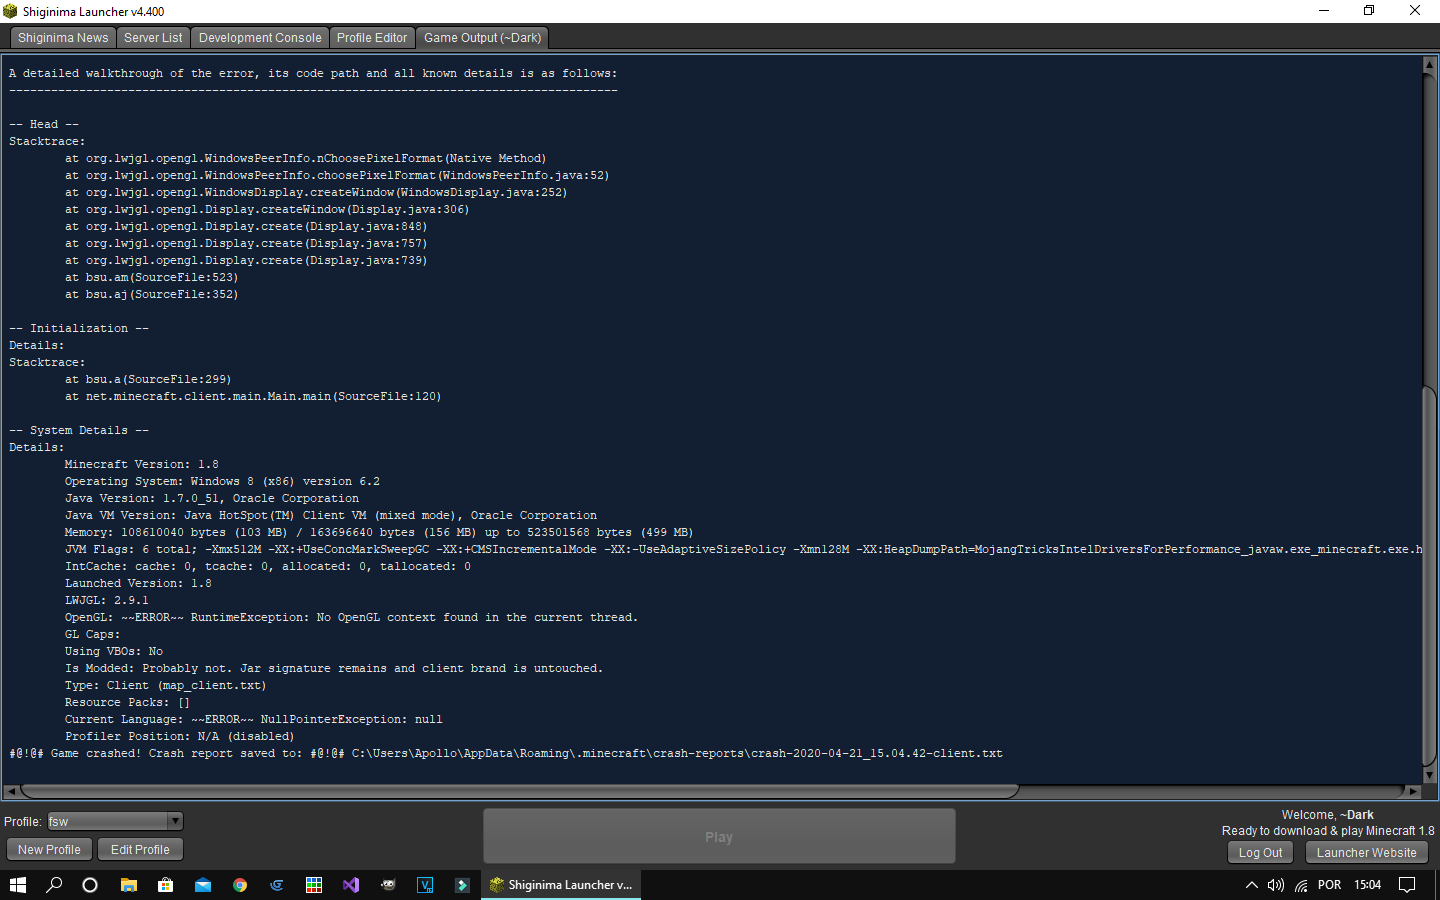Open Cortana circle icon on taskbar

90,885
